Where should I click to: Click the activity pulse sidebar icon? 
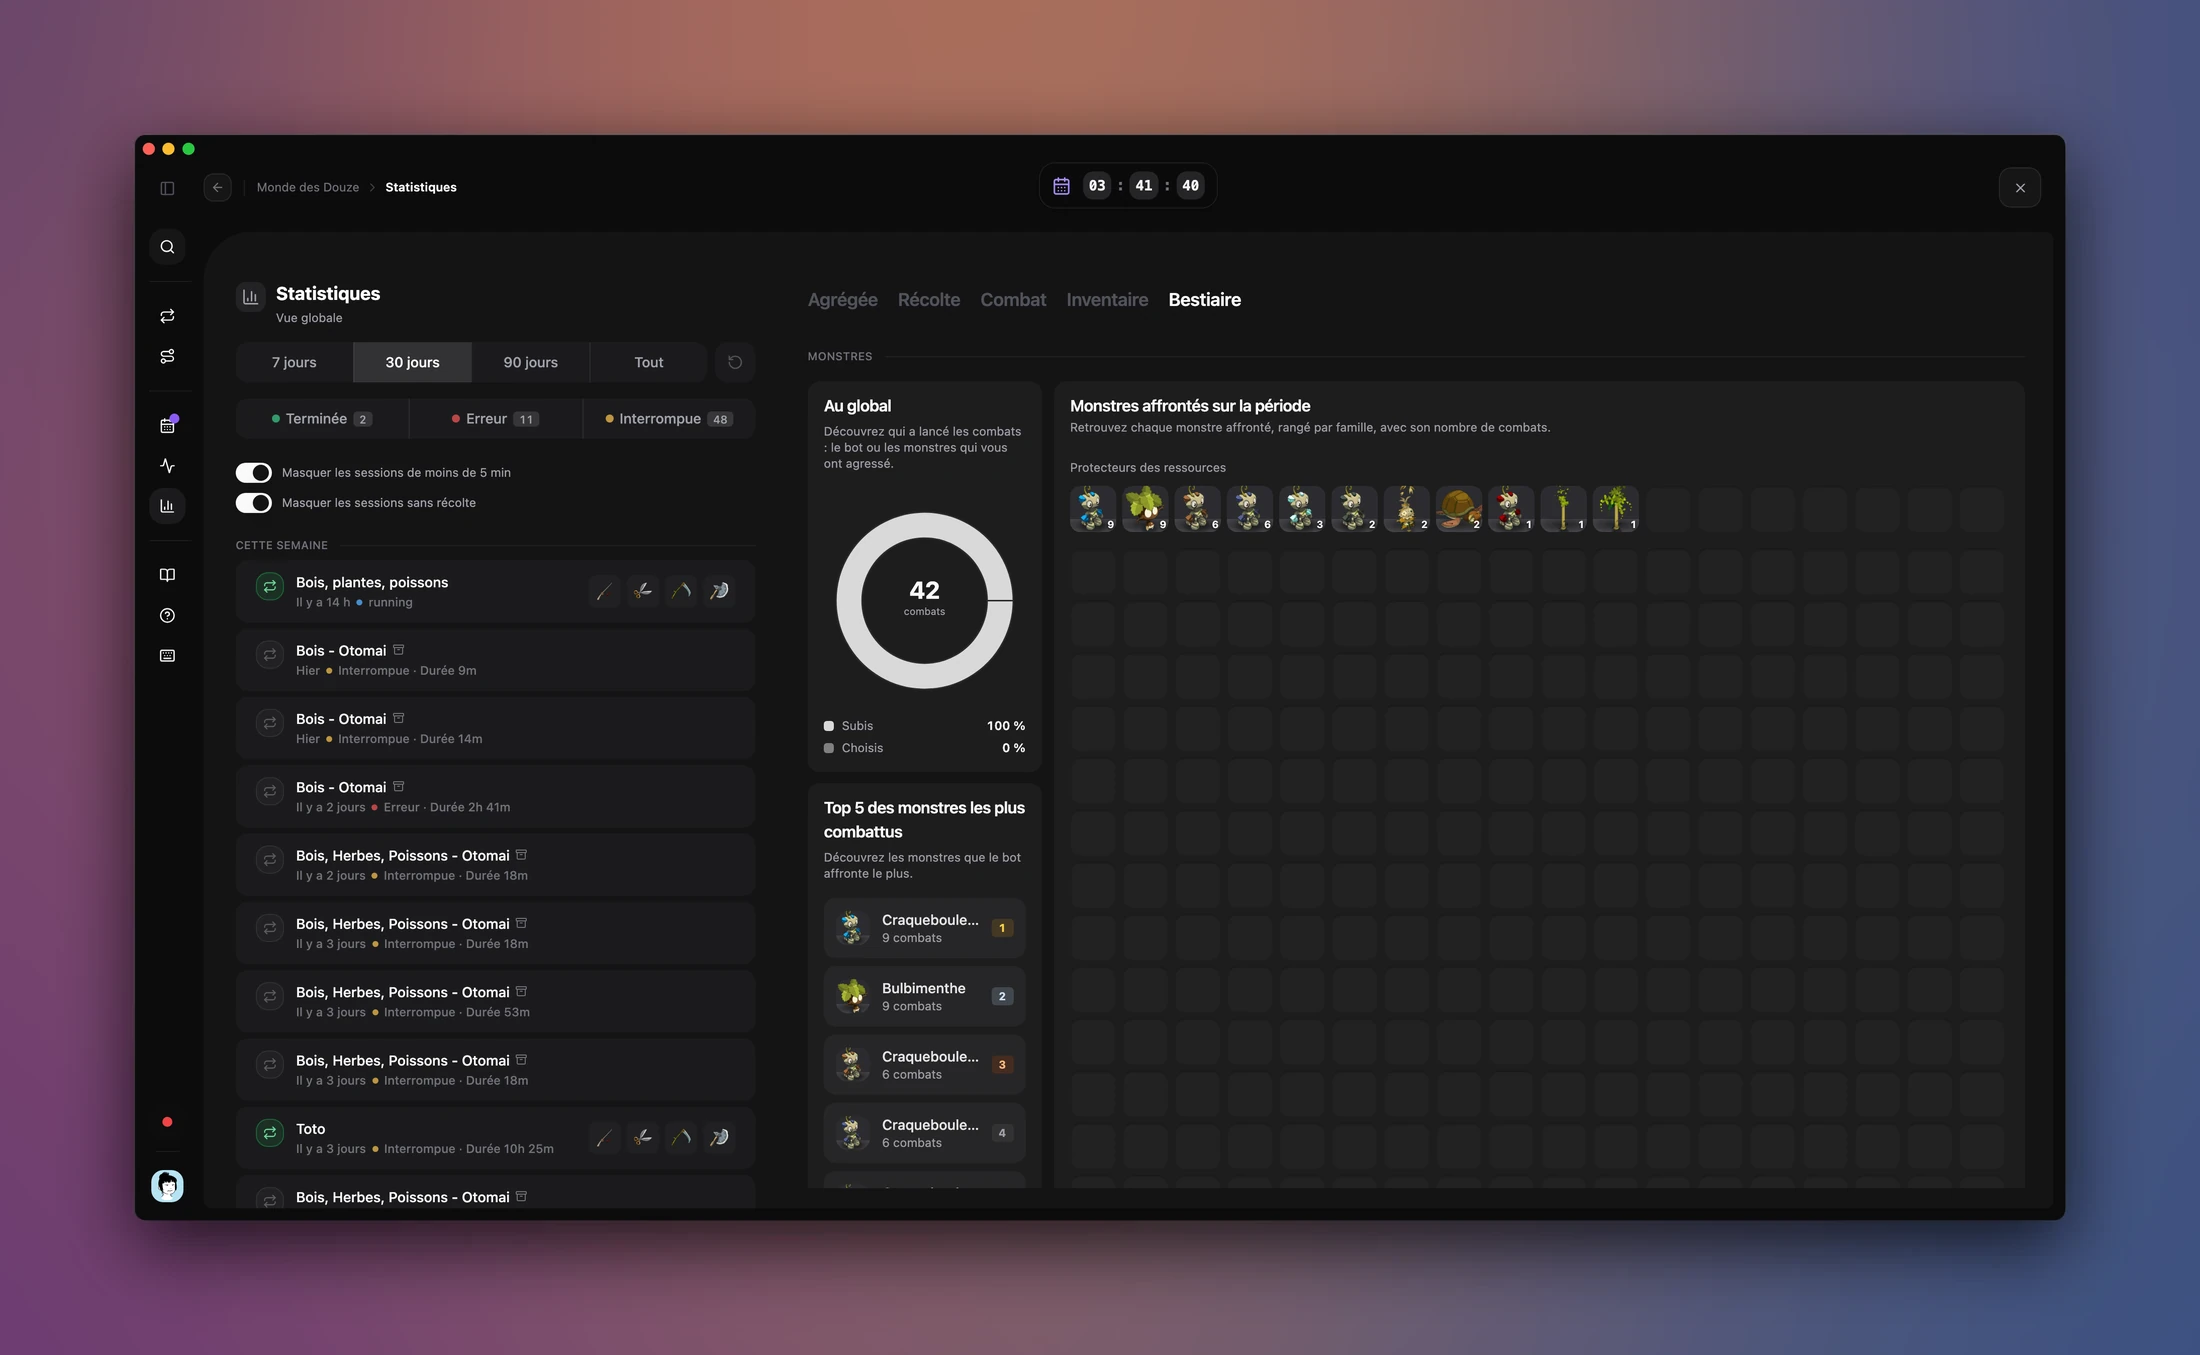tap(167, 466)
